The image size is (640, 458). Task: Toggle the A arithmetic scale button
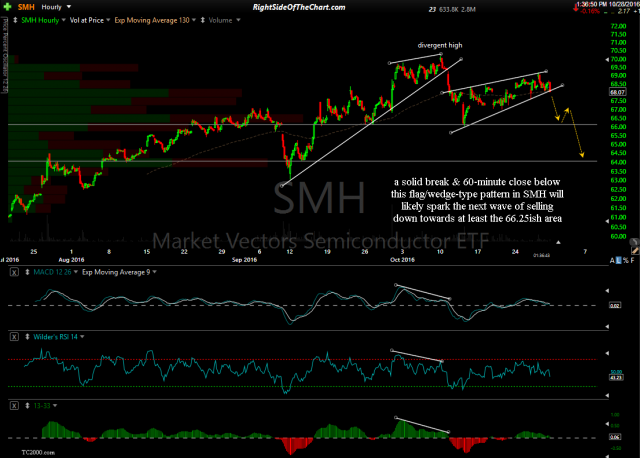pos(612,260)
